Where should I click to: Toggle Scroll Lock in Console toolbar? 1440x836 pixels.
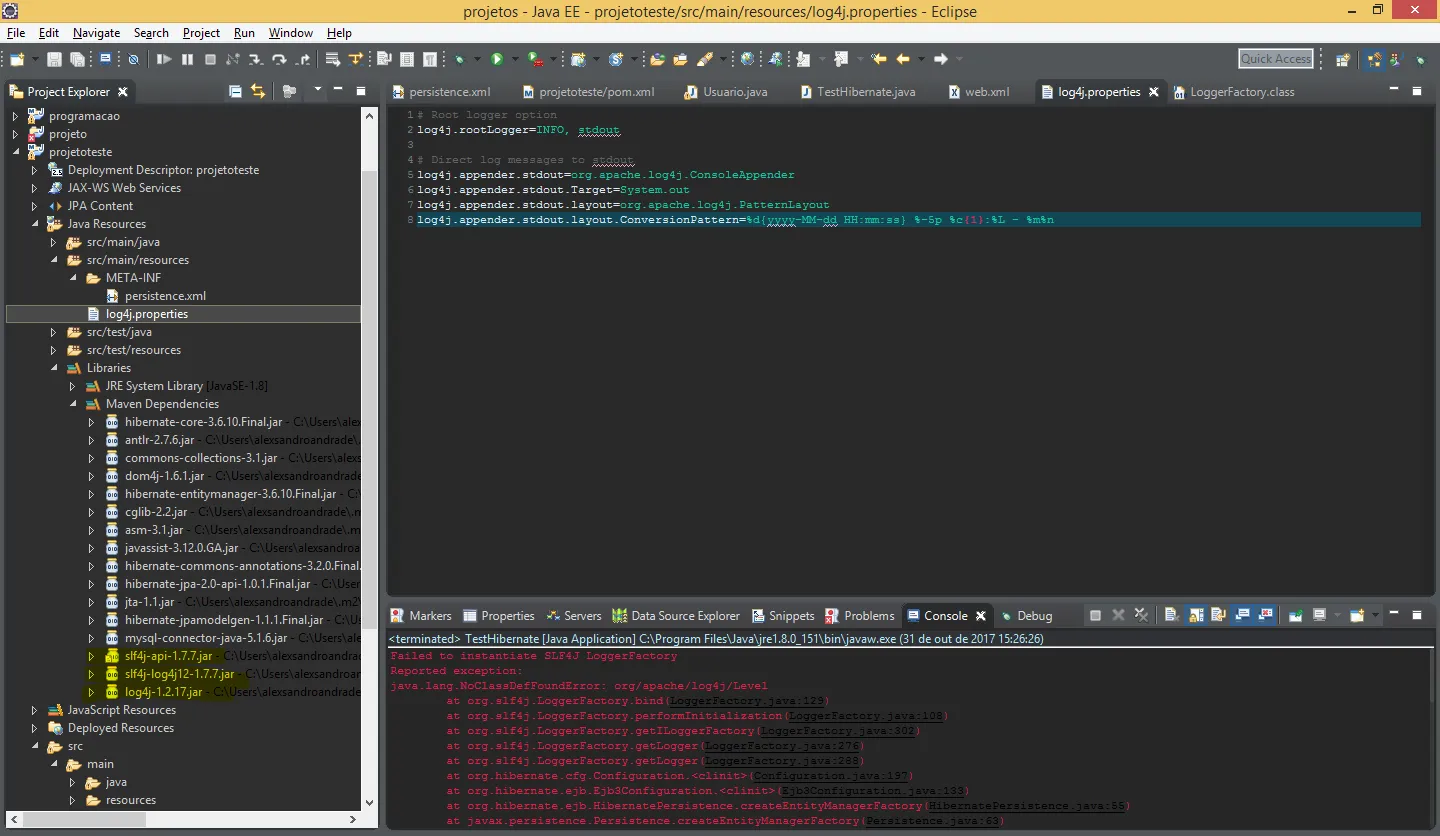[x=1195, y=616]
